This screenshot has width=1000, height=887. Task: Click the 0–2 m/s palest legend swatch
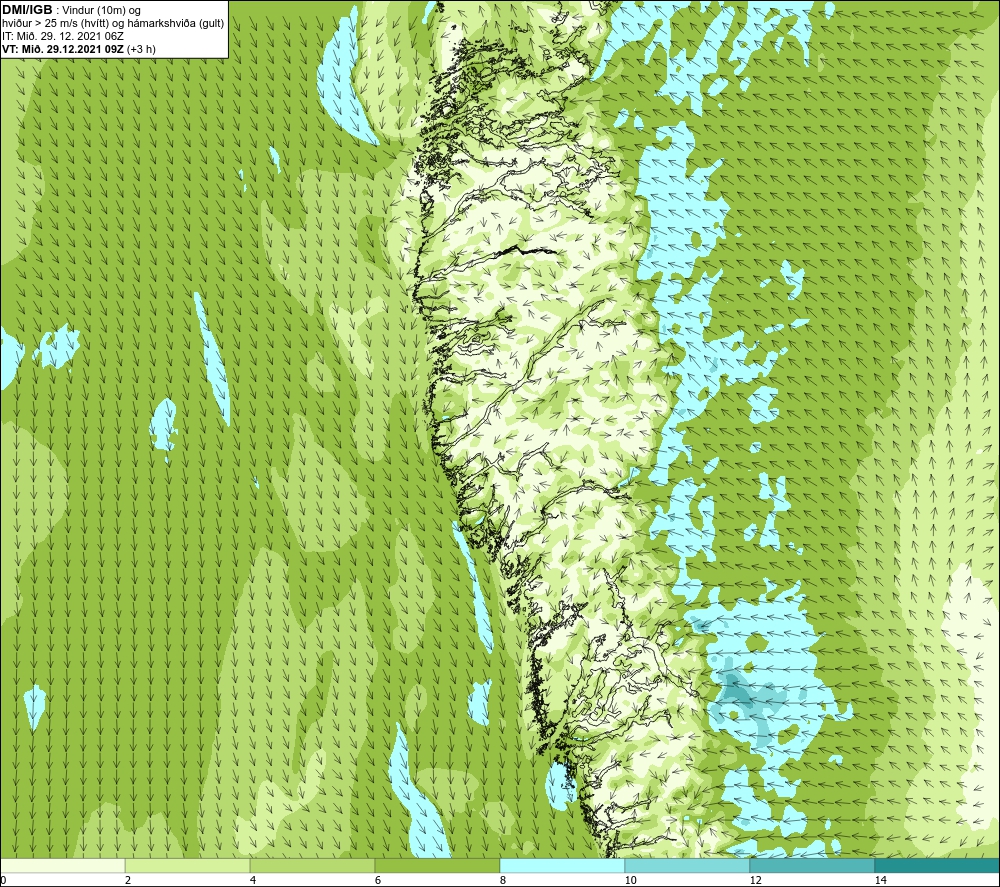(x=62, y=865)
